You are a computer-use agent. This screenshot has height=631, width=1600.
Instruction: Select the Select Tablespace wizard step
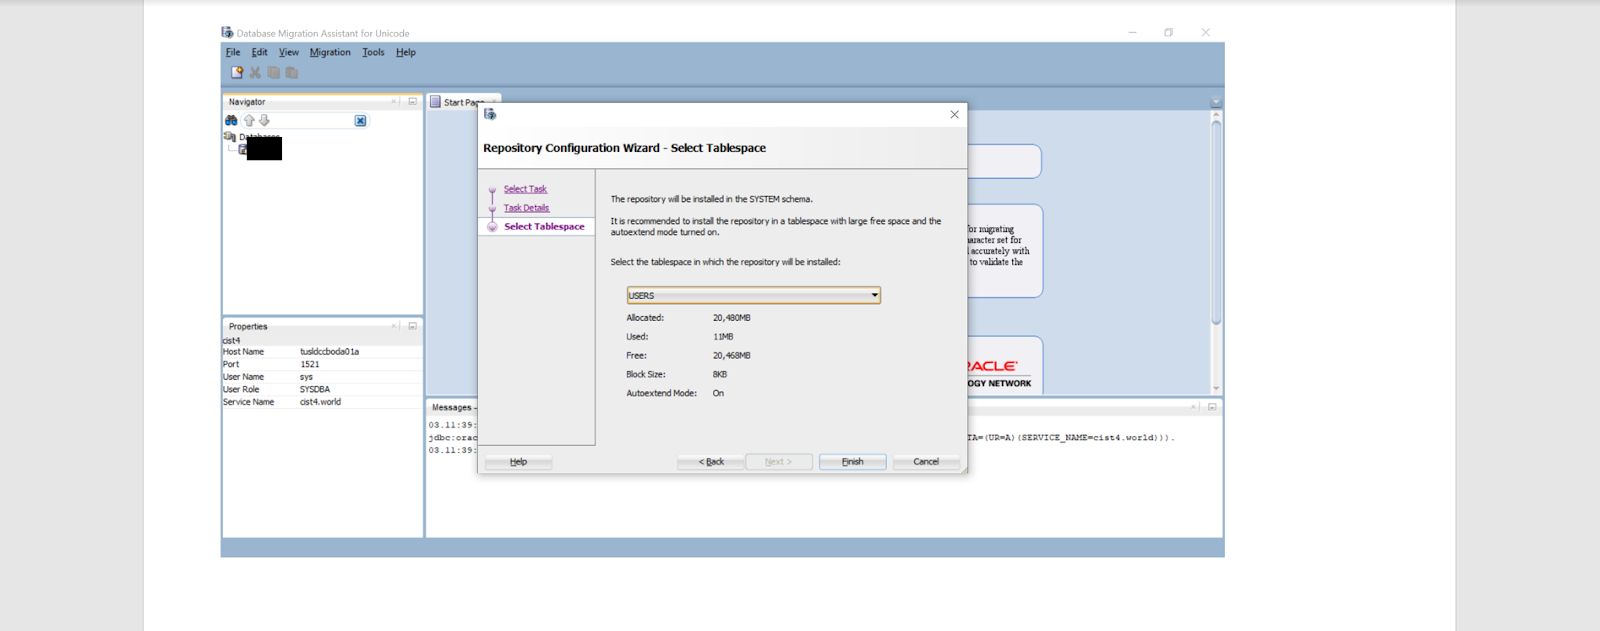pyautogui.click(x=544, y=227)
